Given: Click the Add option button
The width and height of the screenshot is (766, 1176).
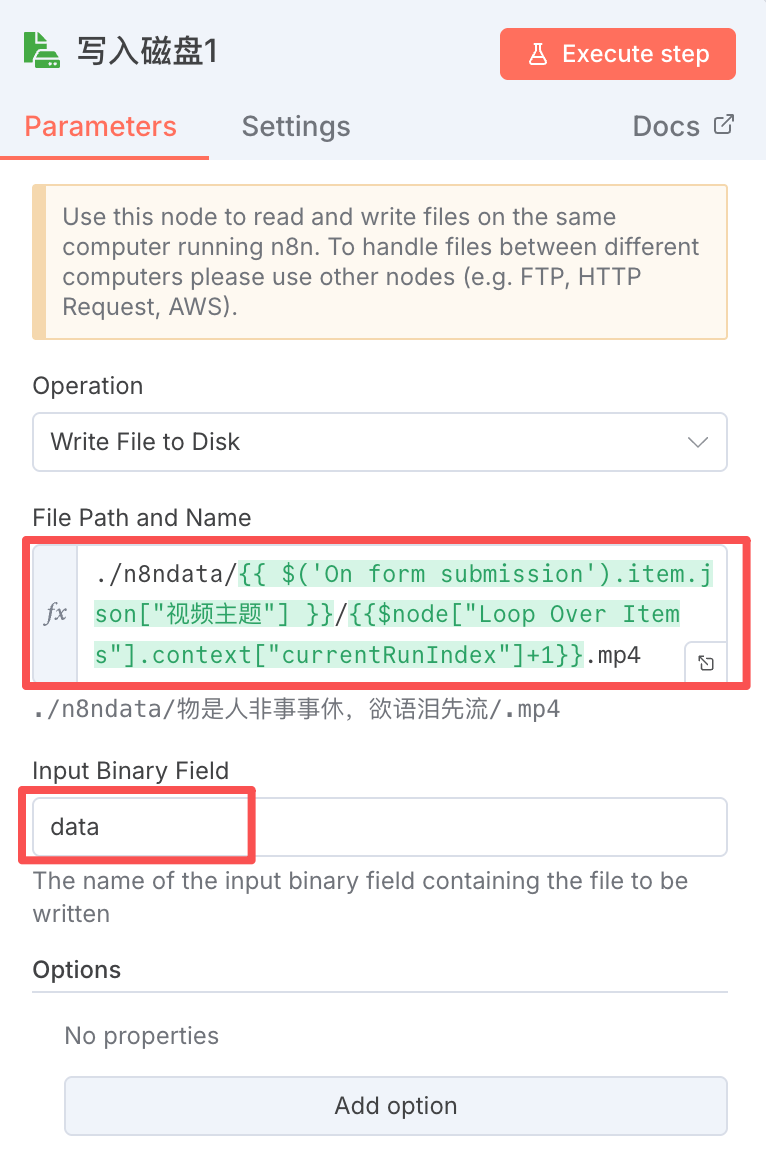Looking at the screenshot, I should click(x=396, y=1106).
